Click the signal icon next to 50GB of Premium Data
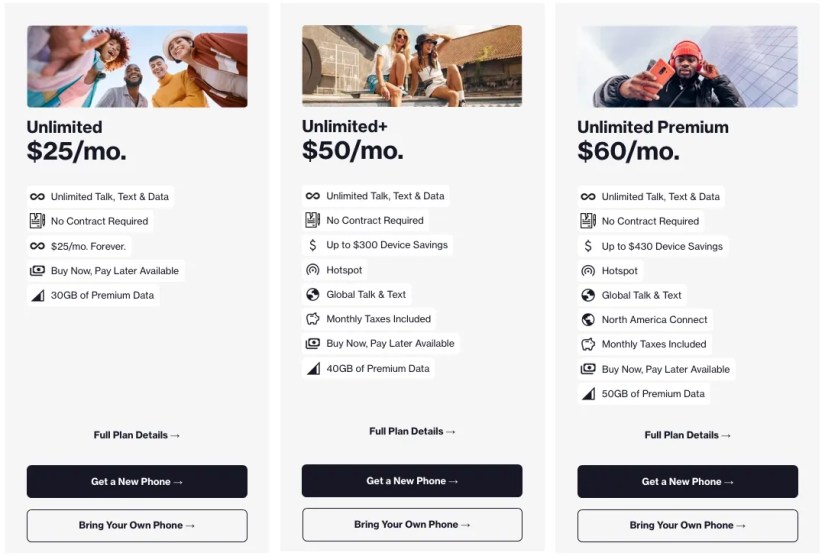 pyautogui.click(x=588, y=393)
